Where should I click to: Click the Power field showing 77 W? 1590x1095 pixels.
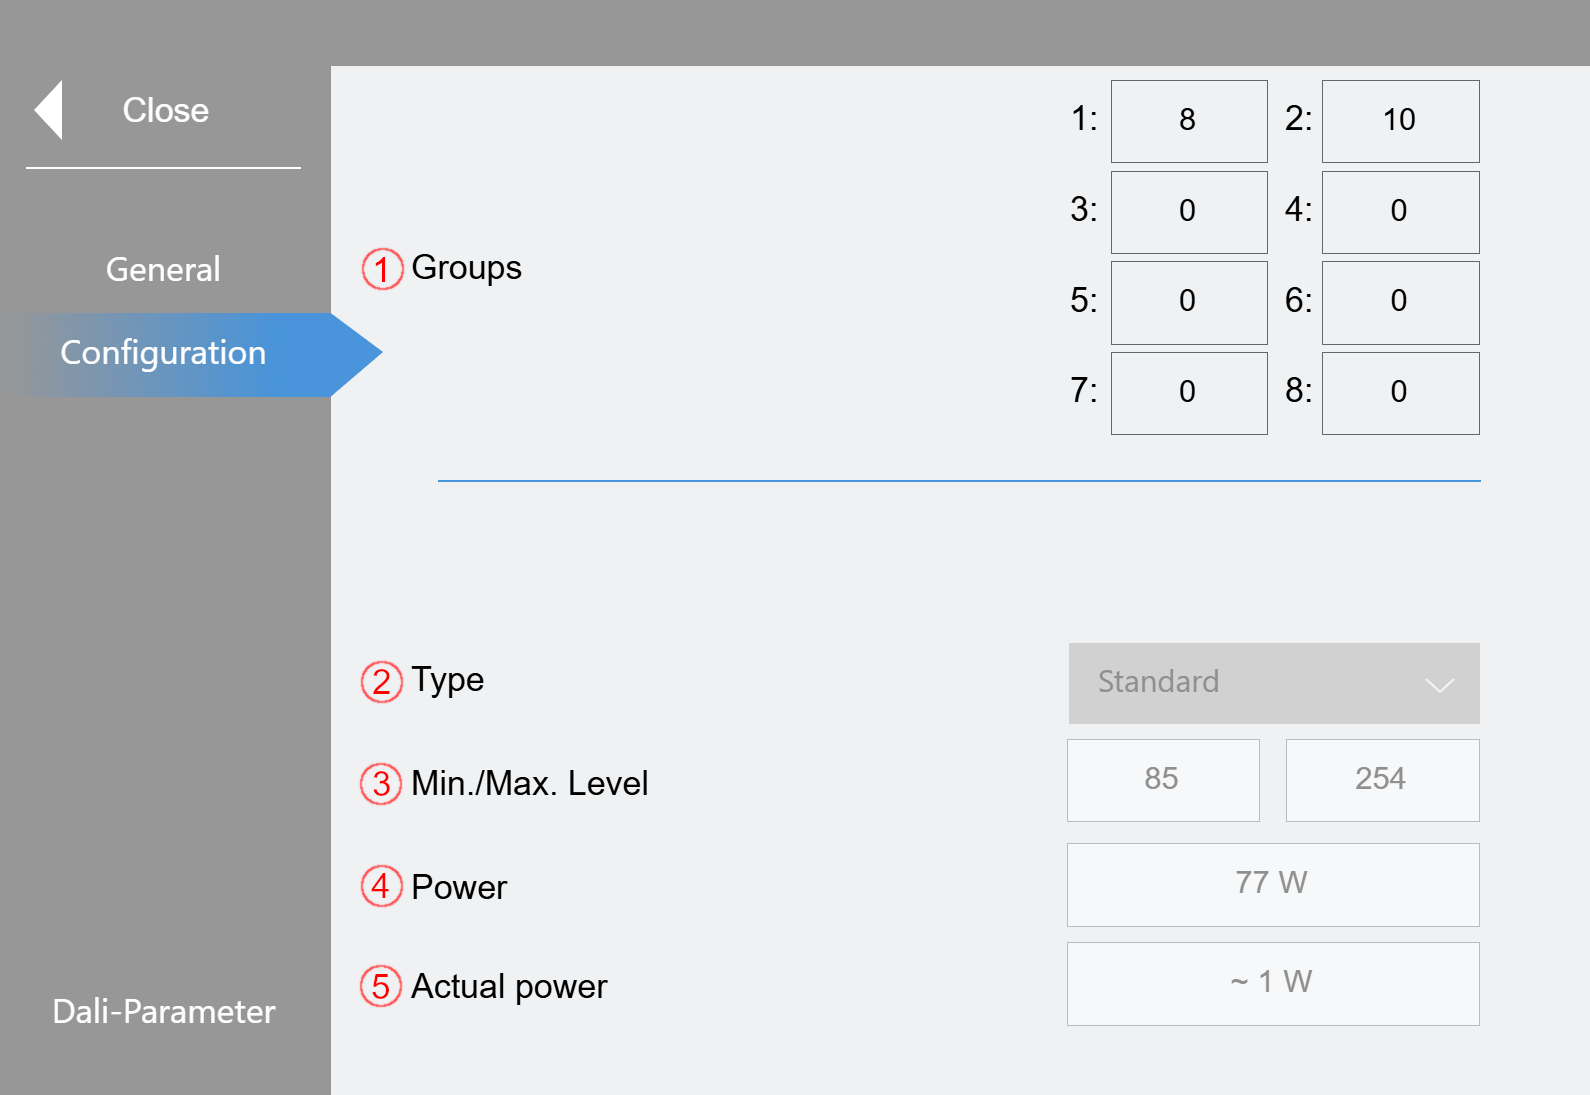(x=1273, y=885)
